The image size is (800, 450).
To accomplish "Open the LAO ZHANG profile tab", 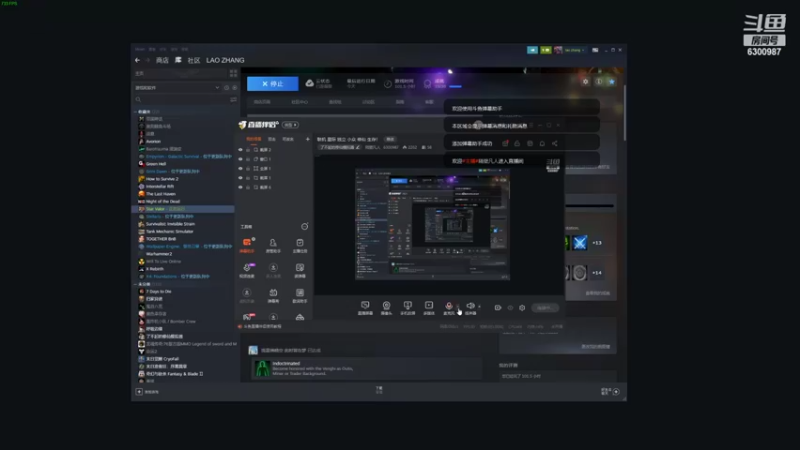I will coord(225,60).
